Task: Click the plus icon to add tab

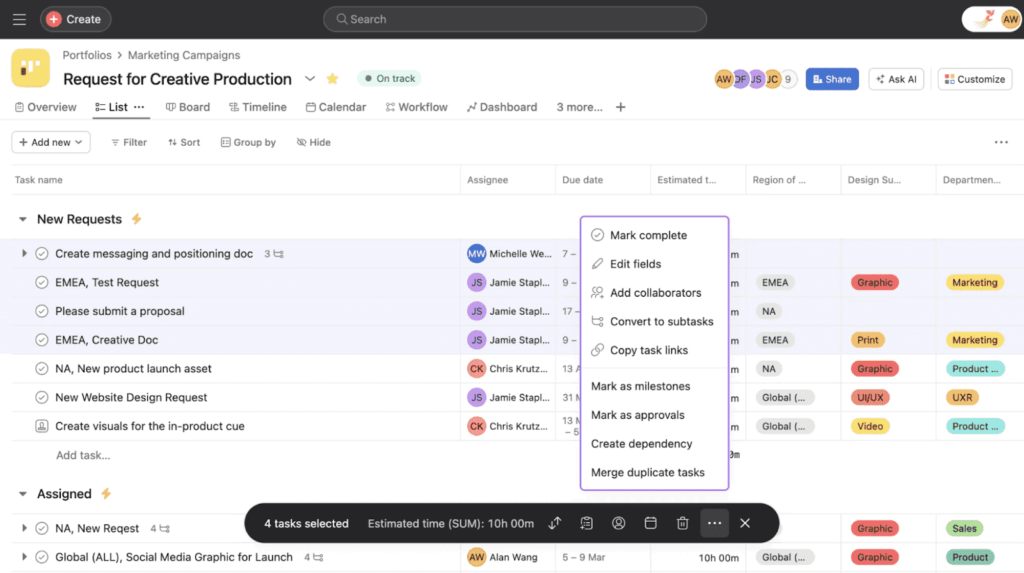Action: click(x=621, y=107)
